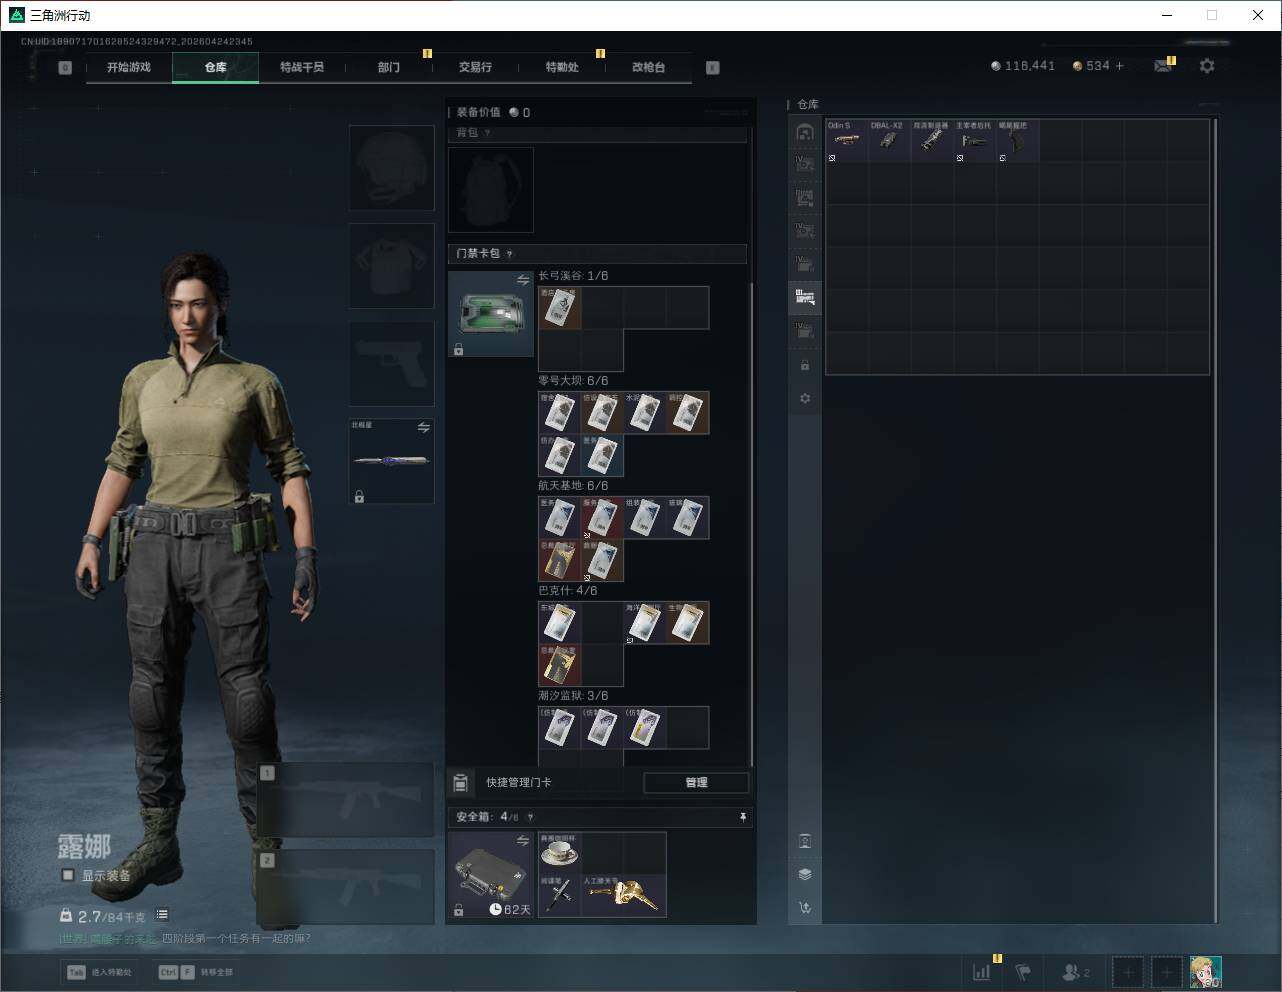Click the warehouse sidebar layers icon
The width and height of the screenshot is (1282, 992).
click(805, 874)
